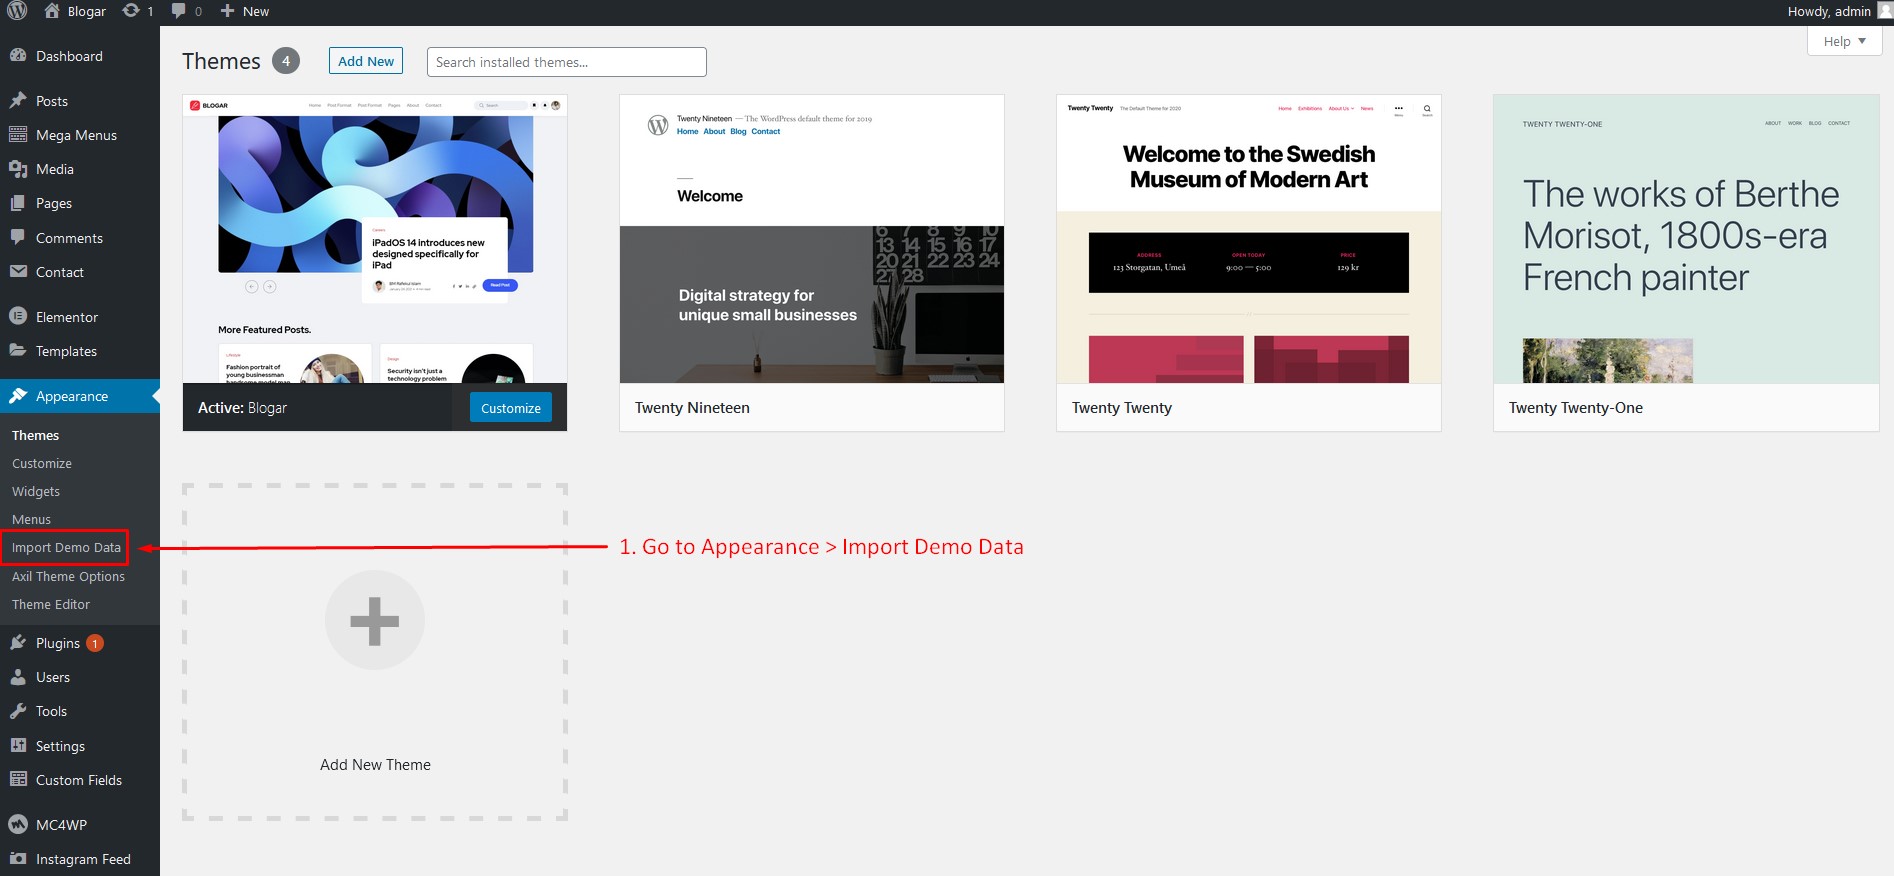Click the Templates folder icon
This screenshot has height=876, width=1894.
[18, 350]
